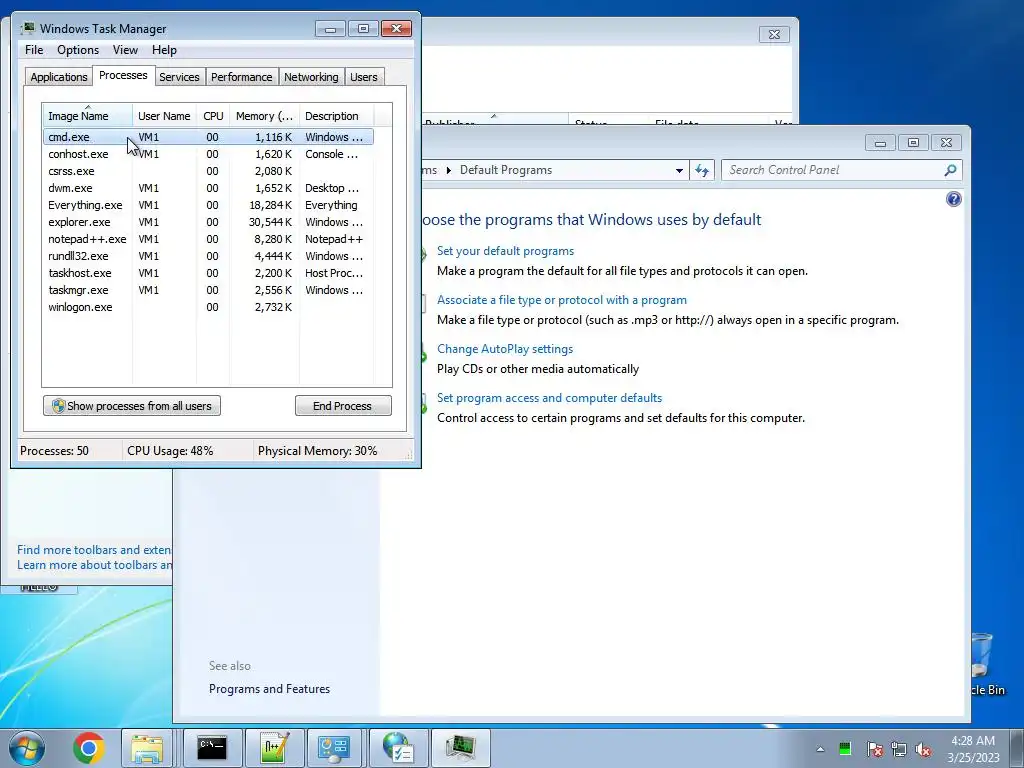Sort processes by Memory column
This screenshot has height=768, width=1024.
(x=264, y=116)
